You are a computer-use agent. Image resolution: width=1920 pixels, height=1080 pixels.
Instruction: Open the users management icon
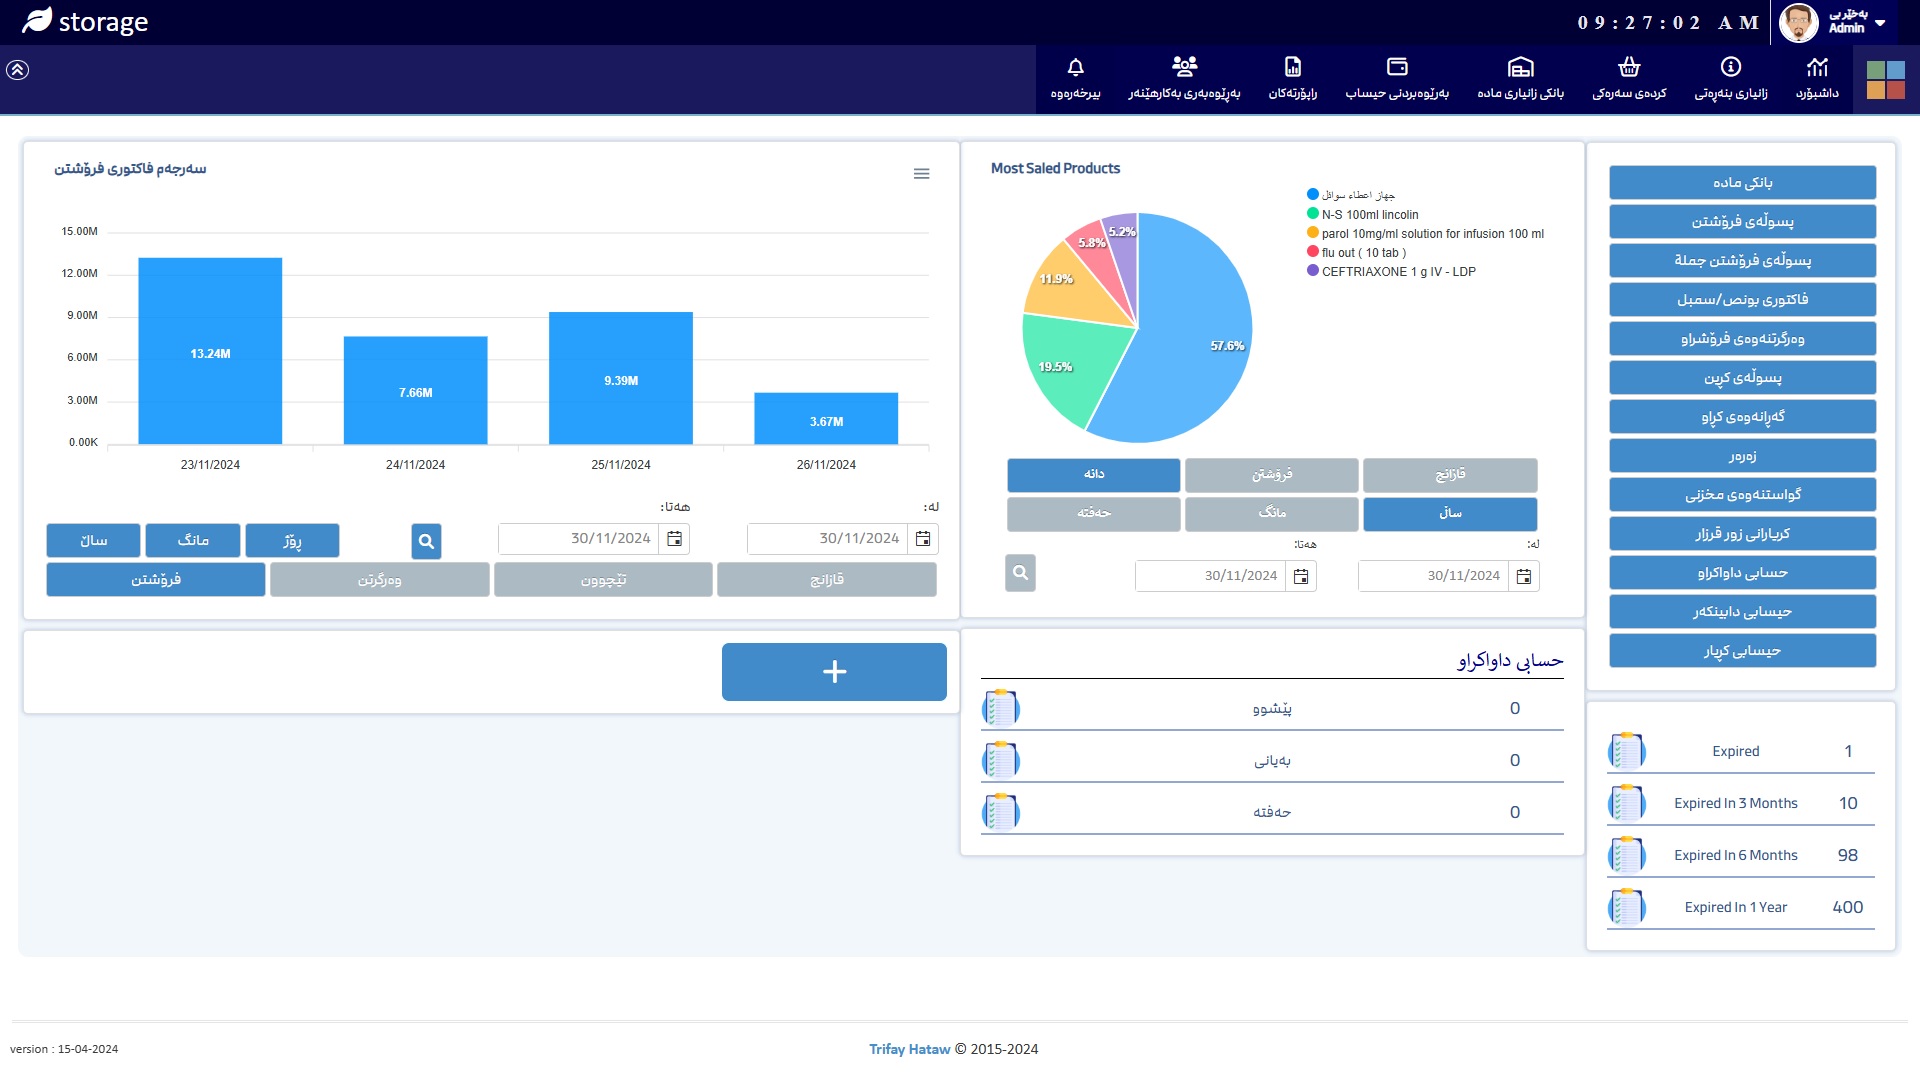[1184, 67]
